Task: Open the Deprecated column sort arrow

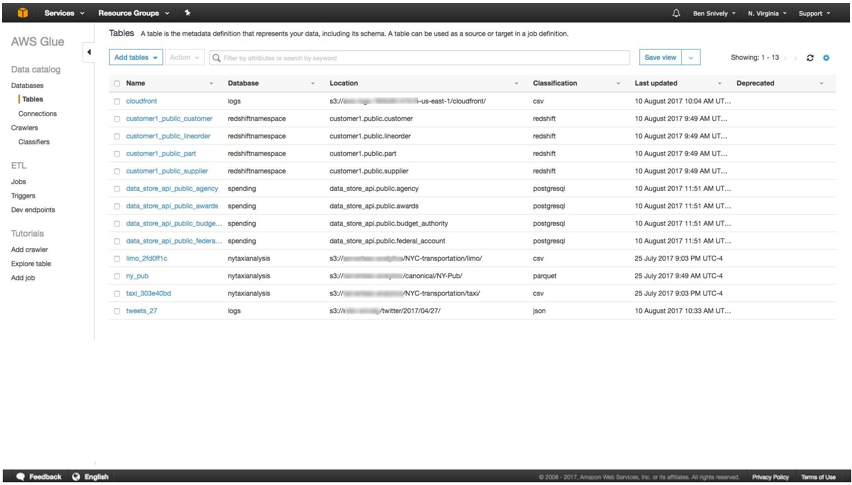Action: [x=821, y=84]
